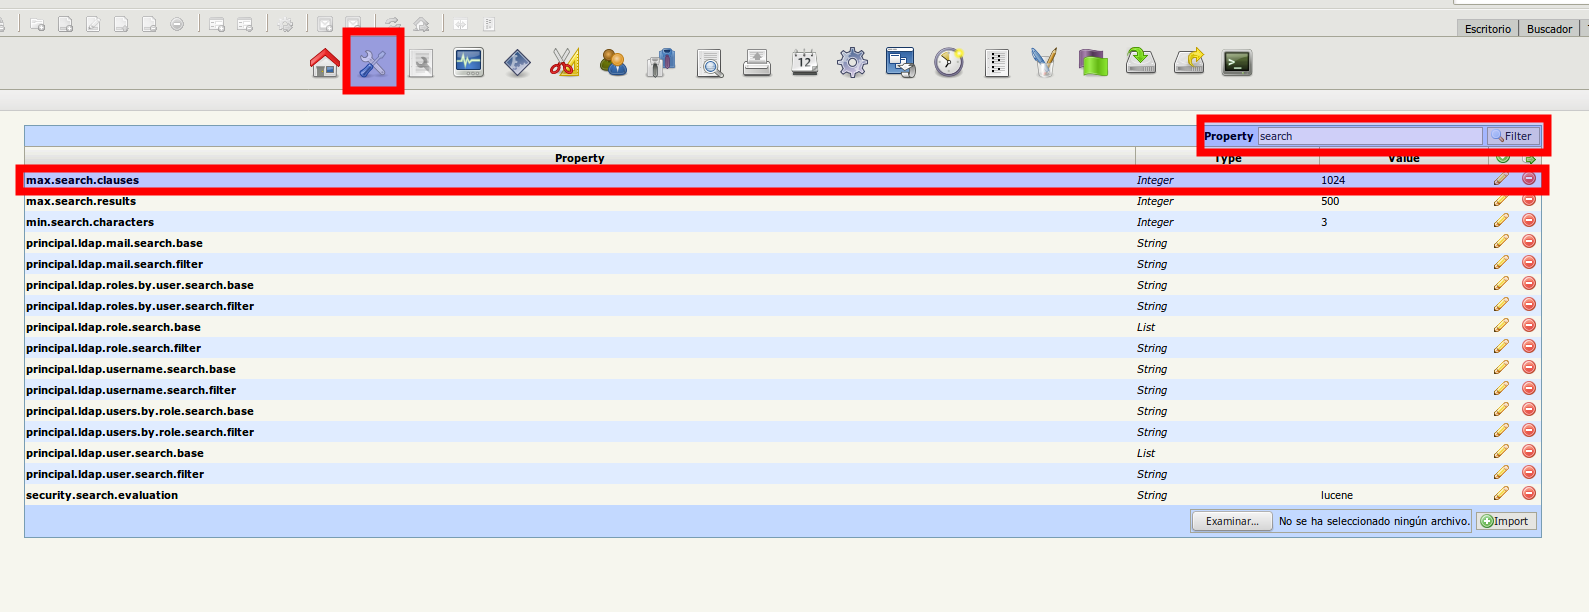The height and width of the screenshot is (612, 1589).
Task: Open the black terminal console icon
Action: click(x=1237, y=63)
